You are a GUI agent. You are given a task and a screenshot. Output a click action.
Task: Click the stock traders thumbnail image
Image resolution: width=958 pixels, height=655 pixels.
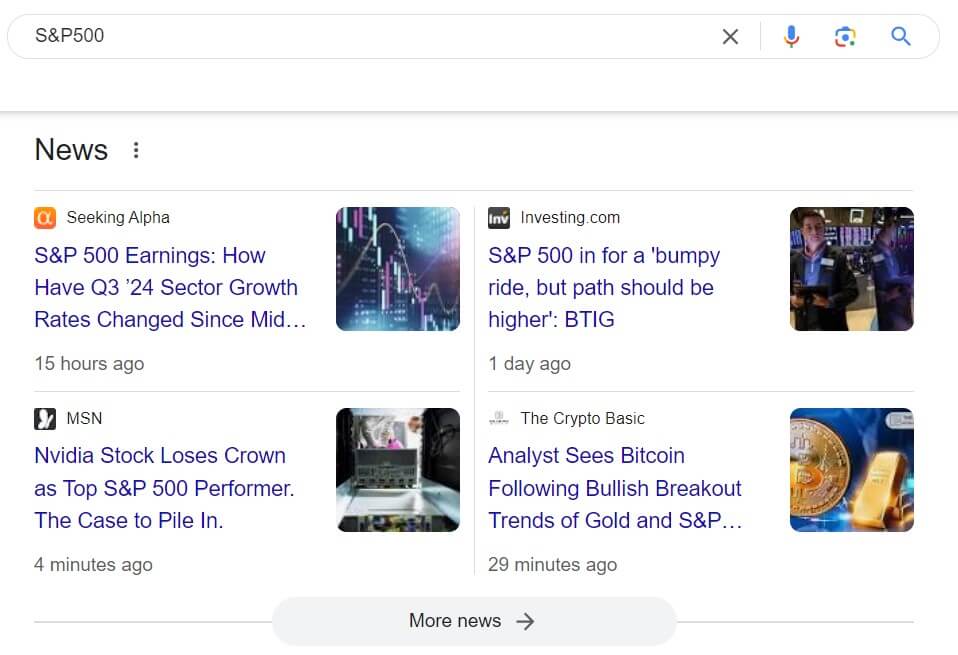851,269
